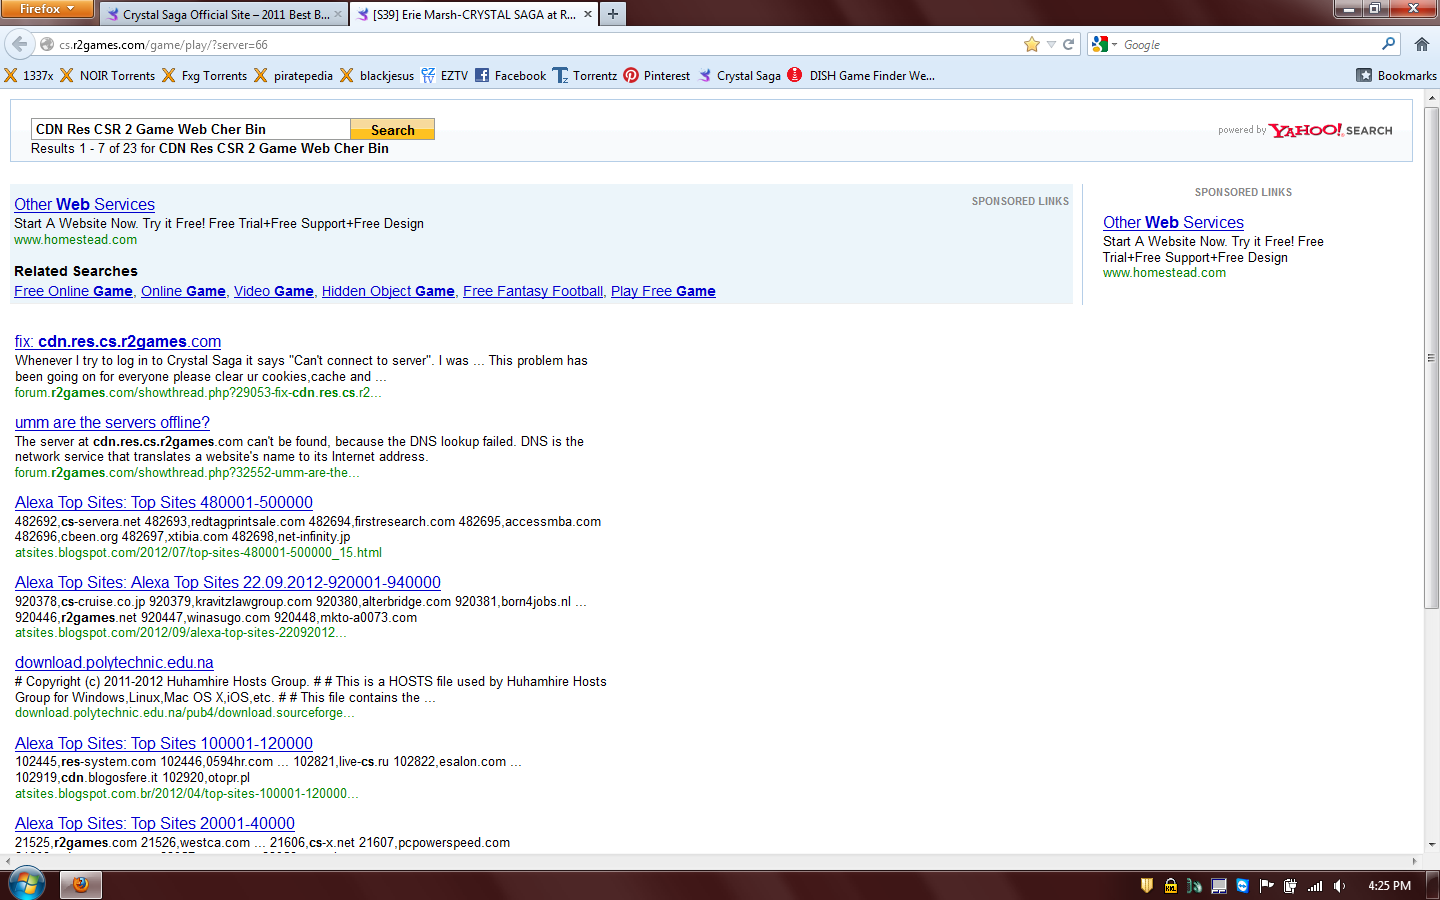This screenshot has width=1440, height=900.
Task: Switch to the Crystal Saga Official Site tab
Action: coord(224,15)
